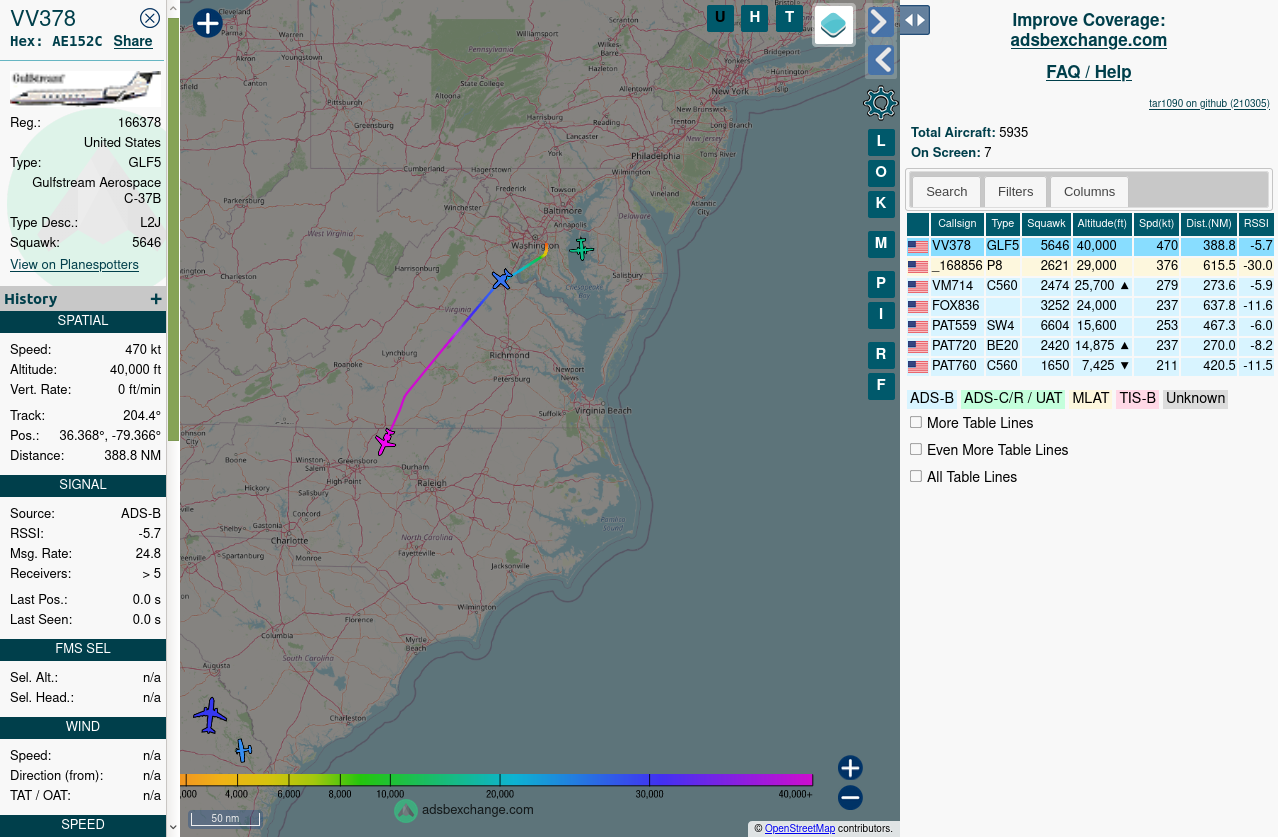The height and width of the screenshot is (837, 1278).
Task: Click the left chevron sidebar button
Action: click(880, 60)
